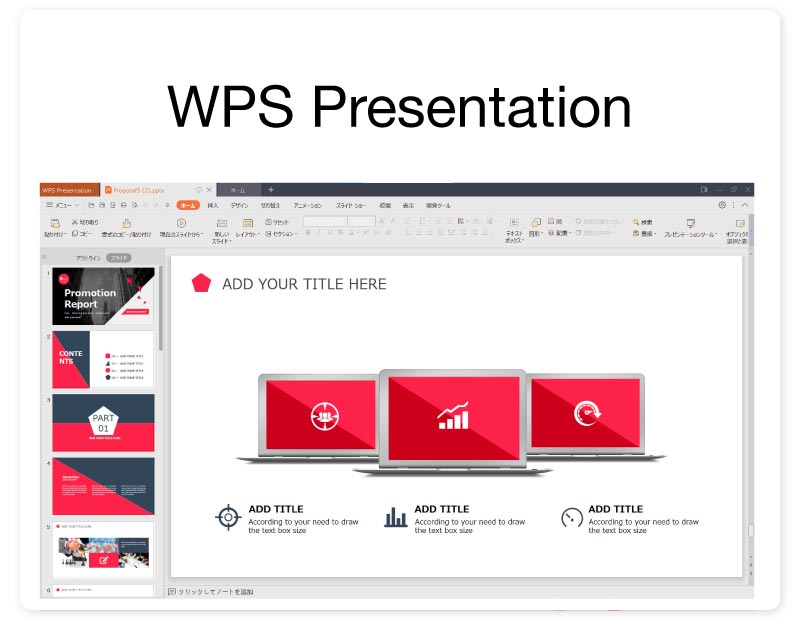The width and height of the screenshot is (800, 620).
Task: Open the Animation (アニメーション) ribbon tab
Action: [307, 205]
